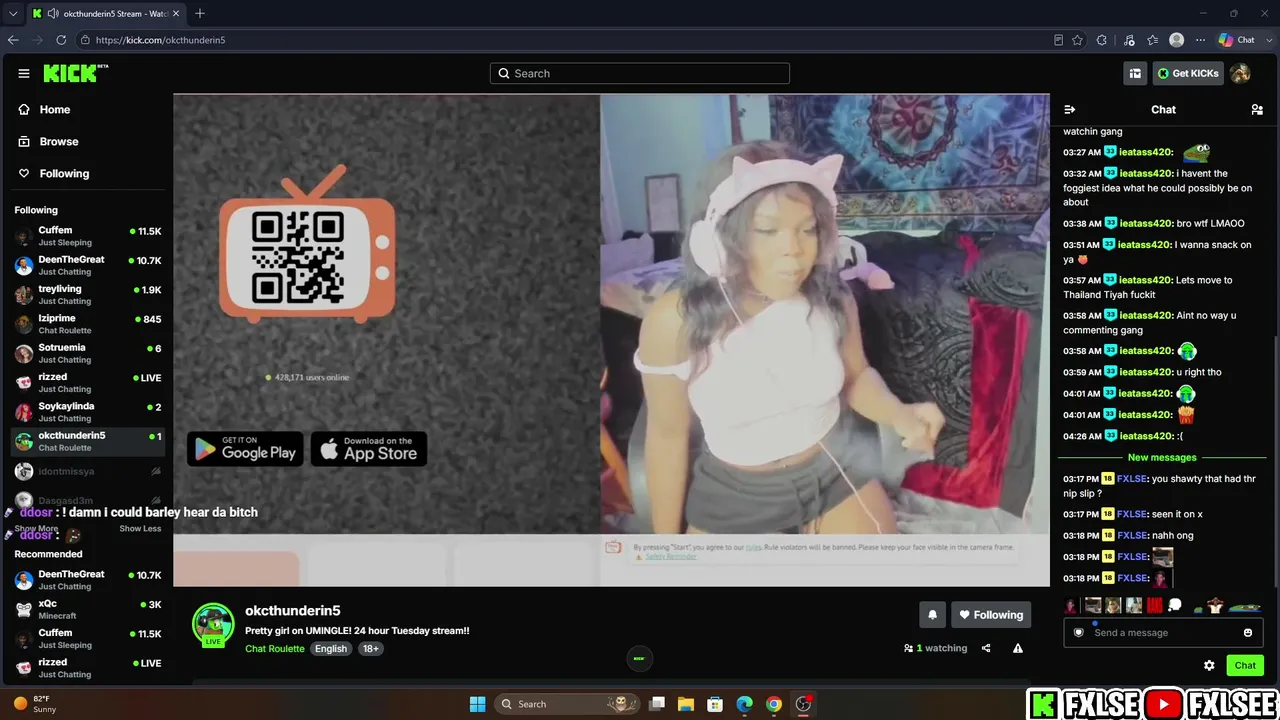Open treyliving channel in Following list
Viewport: 1280px width, 720px height.
tap(88, 294)
